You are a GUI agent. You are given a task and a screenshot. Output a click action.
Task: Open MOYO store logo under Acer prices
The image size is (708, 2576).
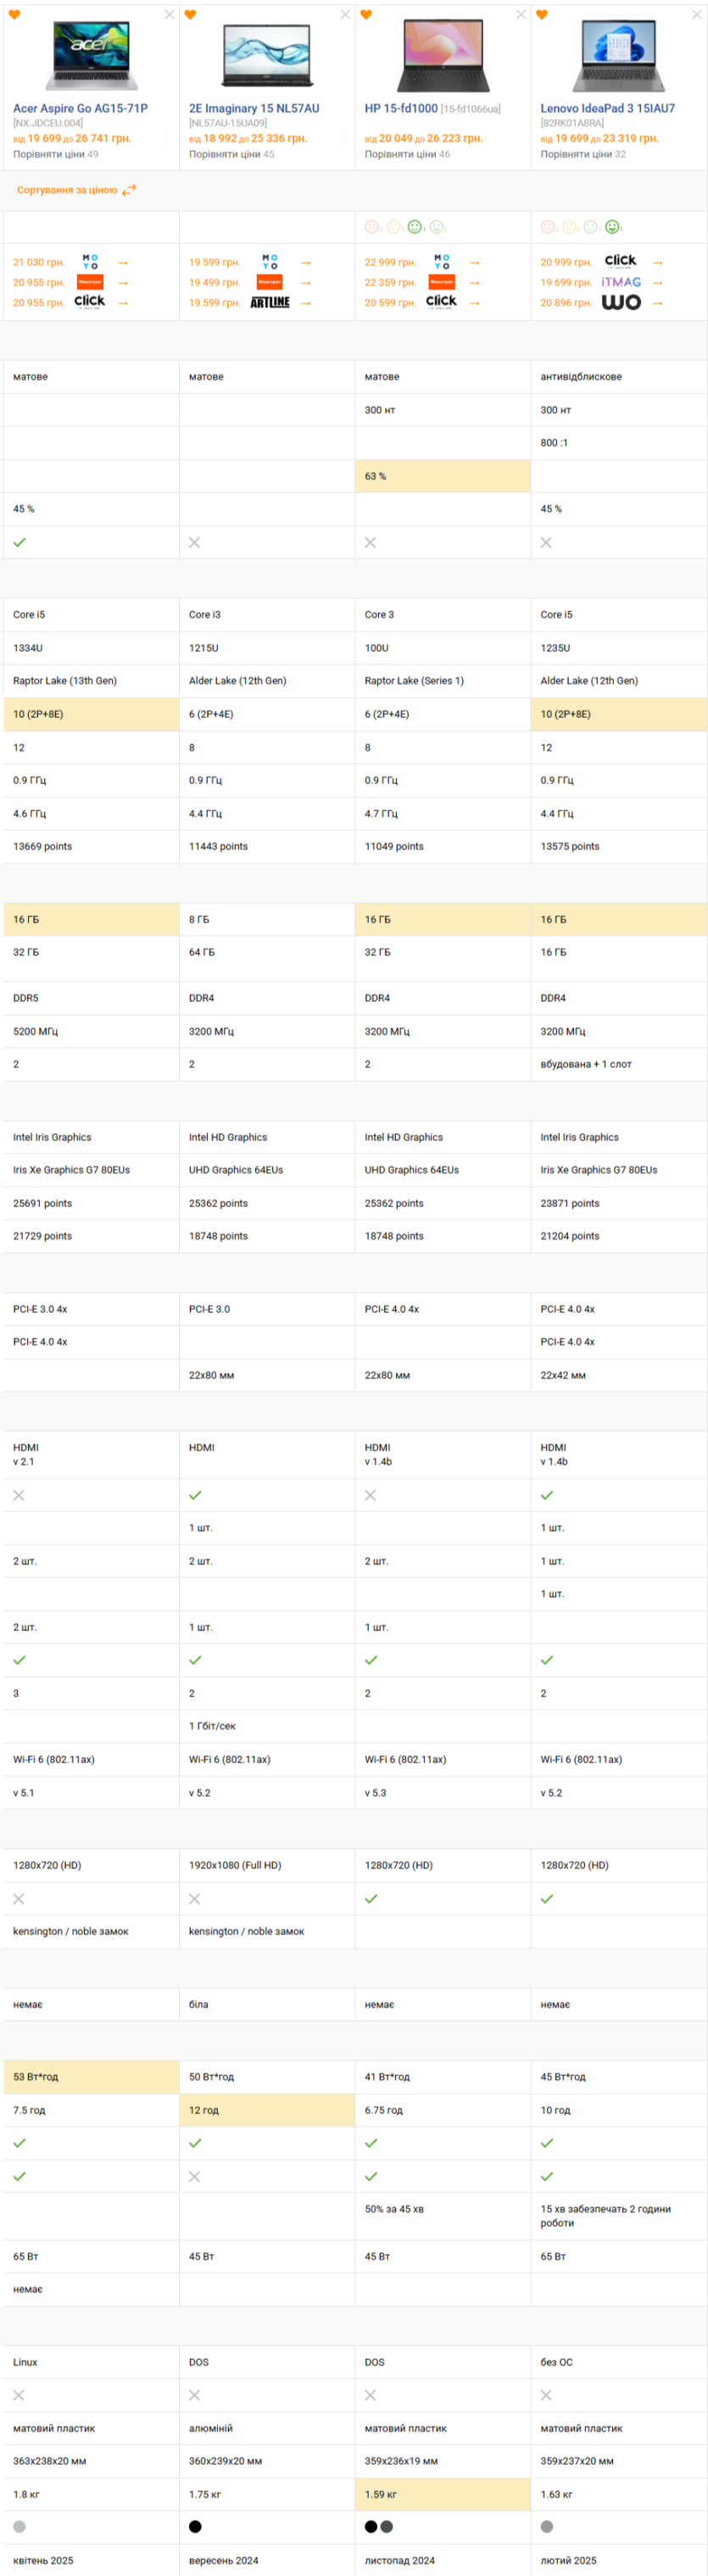coord(90,262)
